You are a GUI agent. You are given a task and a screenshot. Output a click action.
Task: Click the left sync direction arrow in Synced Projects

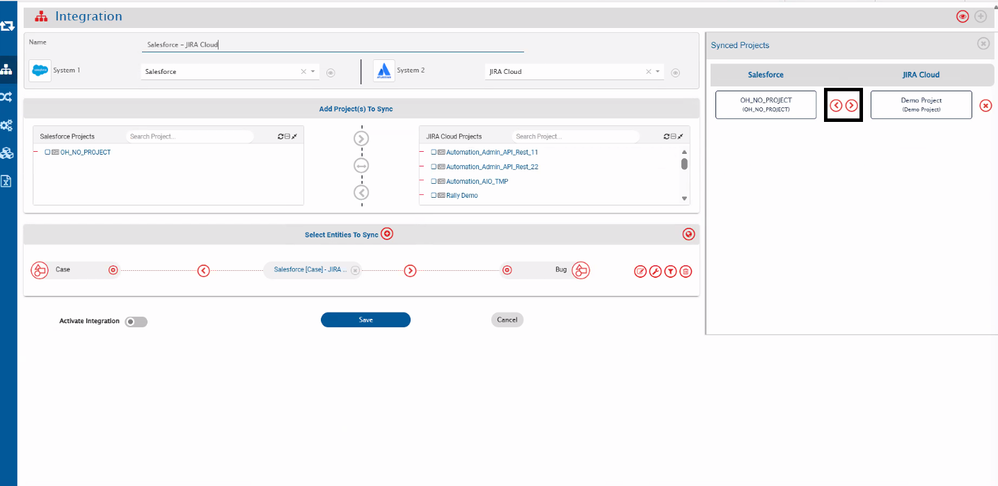coord(836,106)
